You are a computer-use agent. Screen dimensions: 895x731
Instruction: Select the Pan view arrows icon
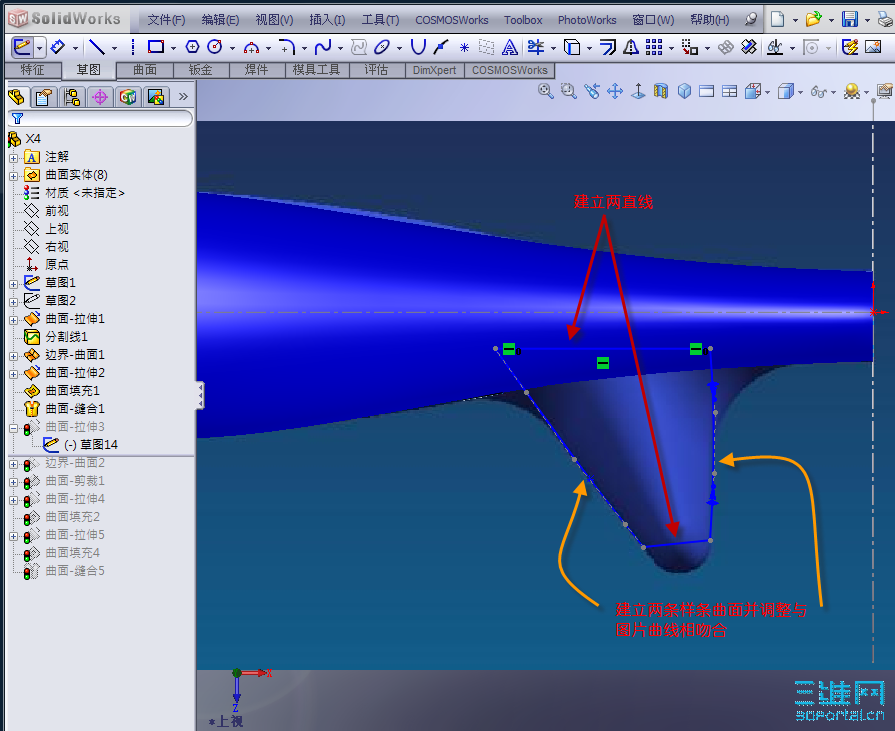[615, 91]
